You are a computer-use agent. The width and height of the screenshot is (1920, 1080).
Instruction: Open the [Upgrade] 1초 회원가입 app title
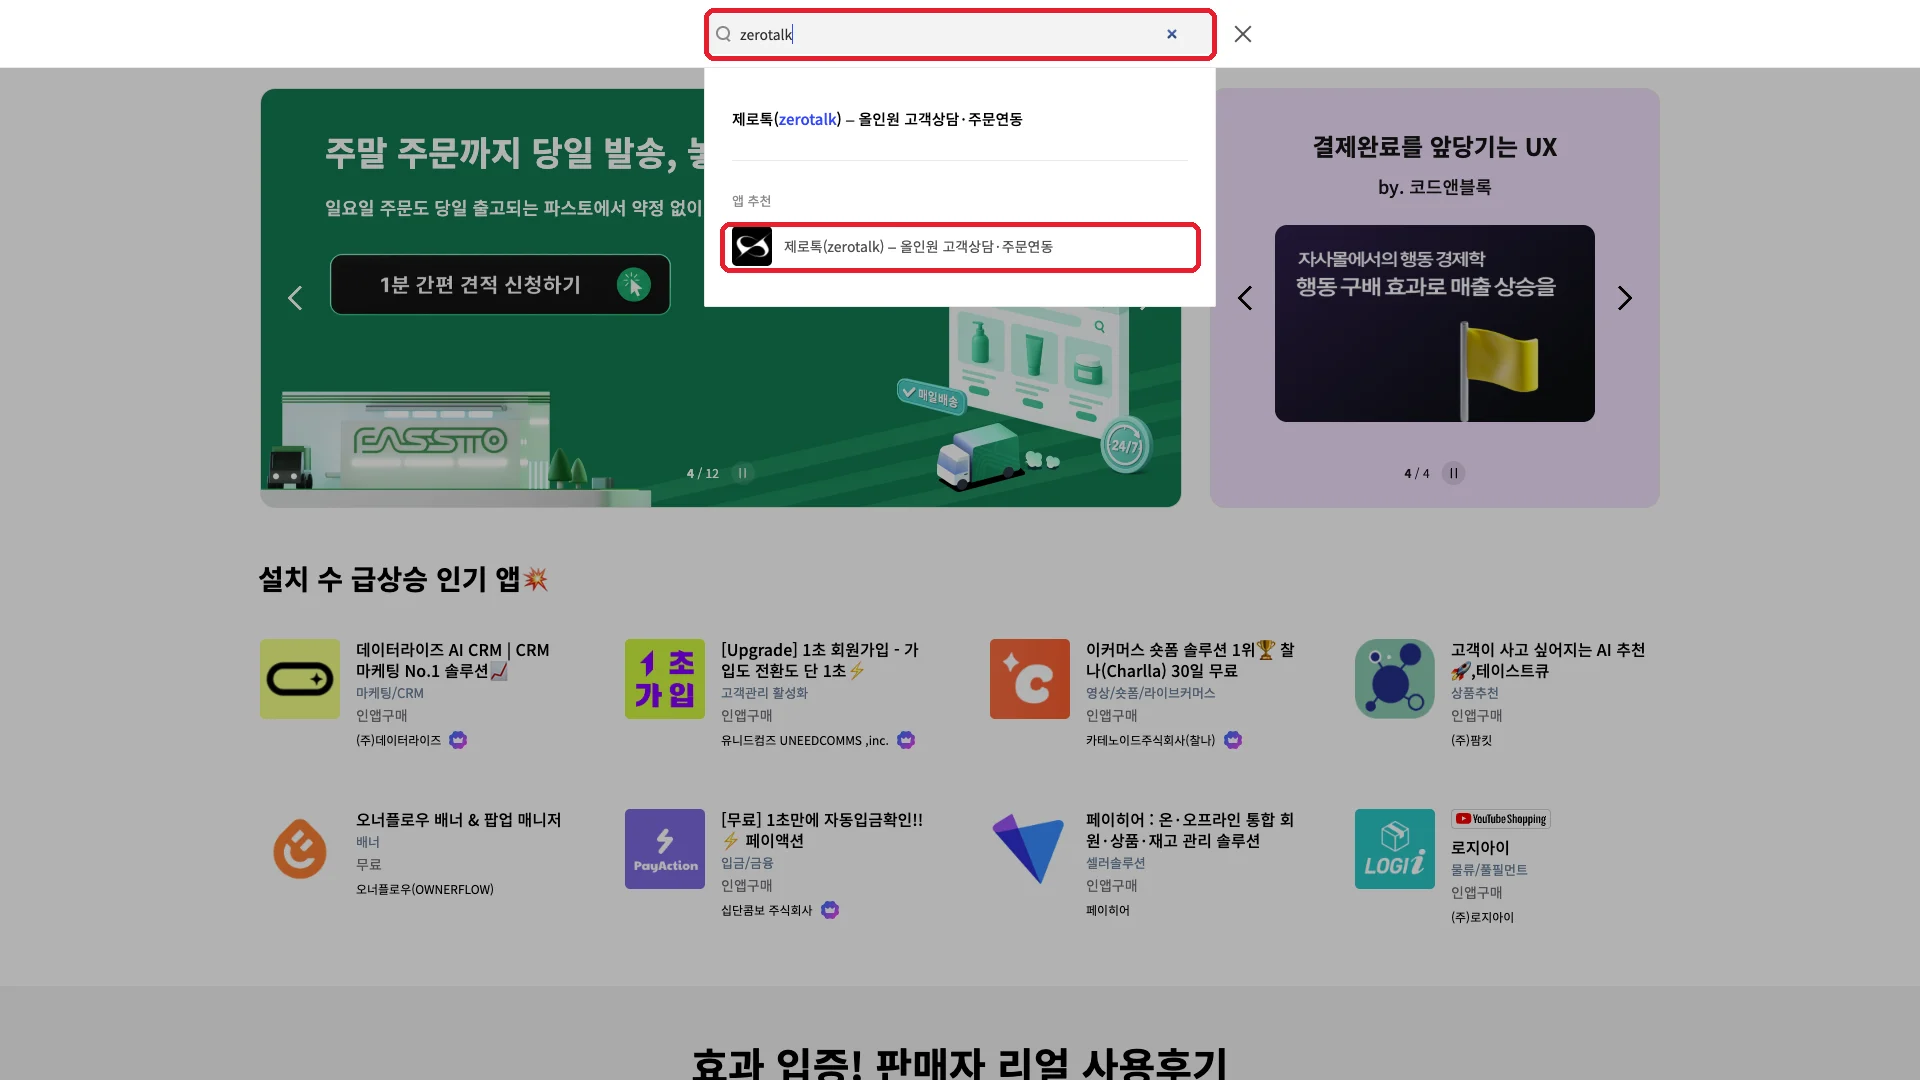(820, 660)
